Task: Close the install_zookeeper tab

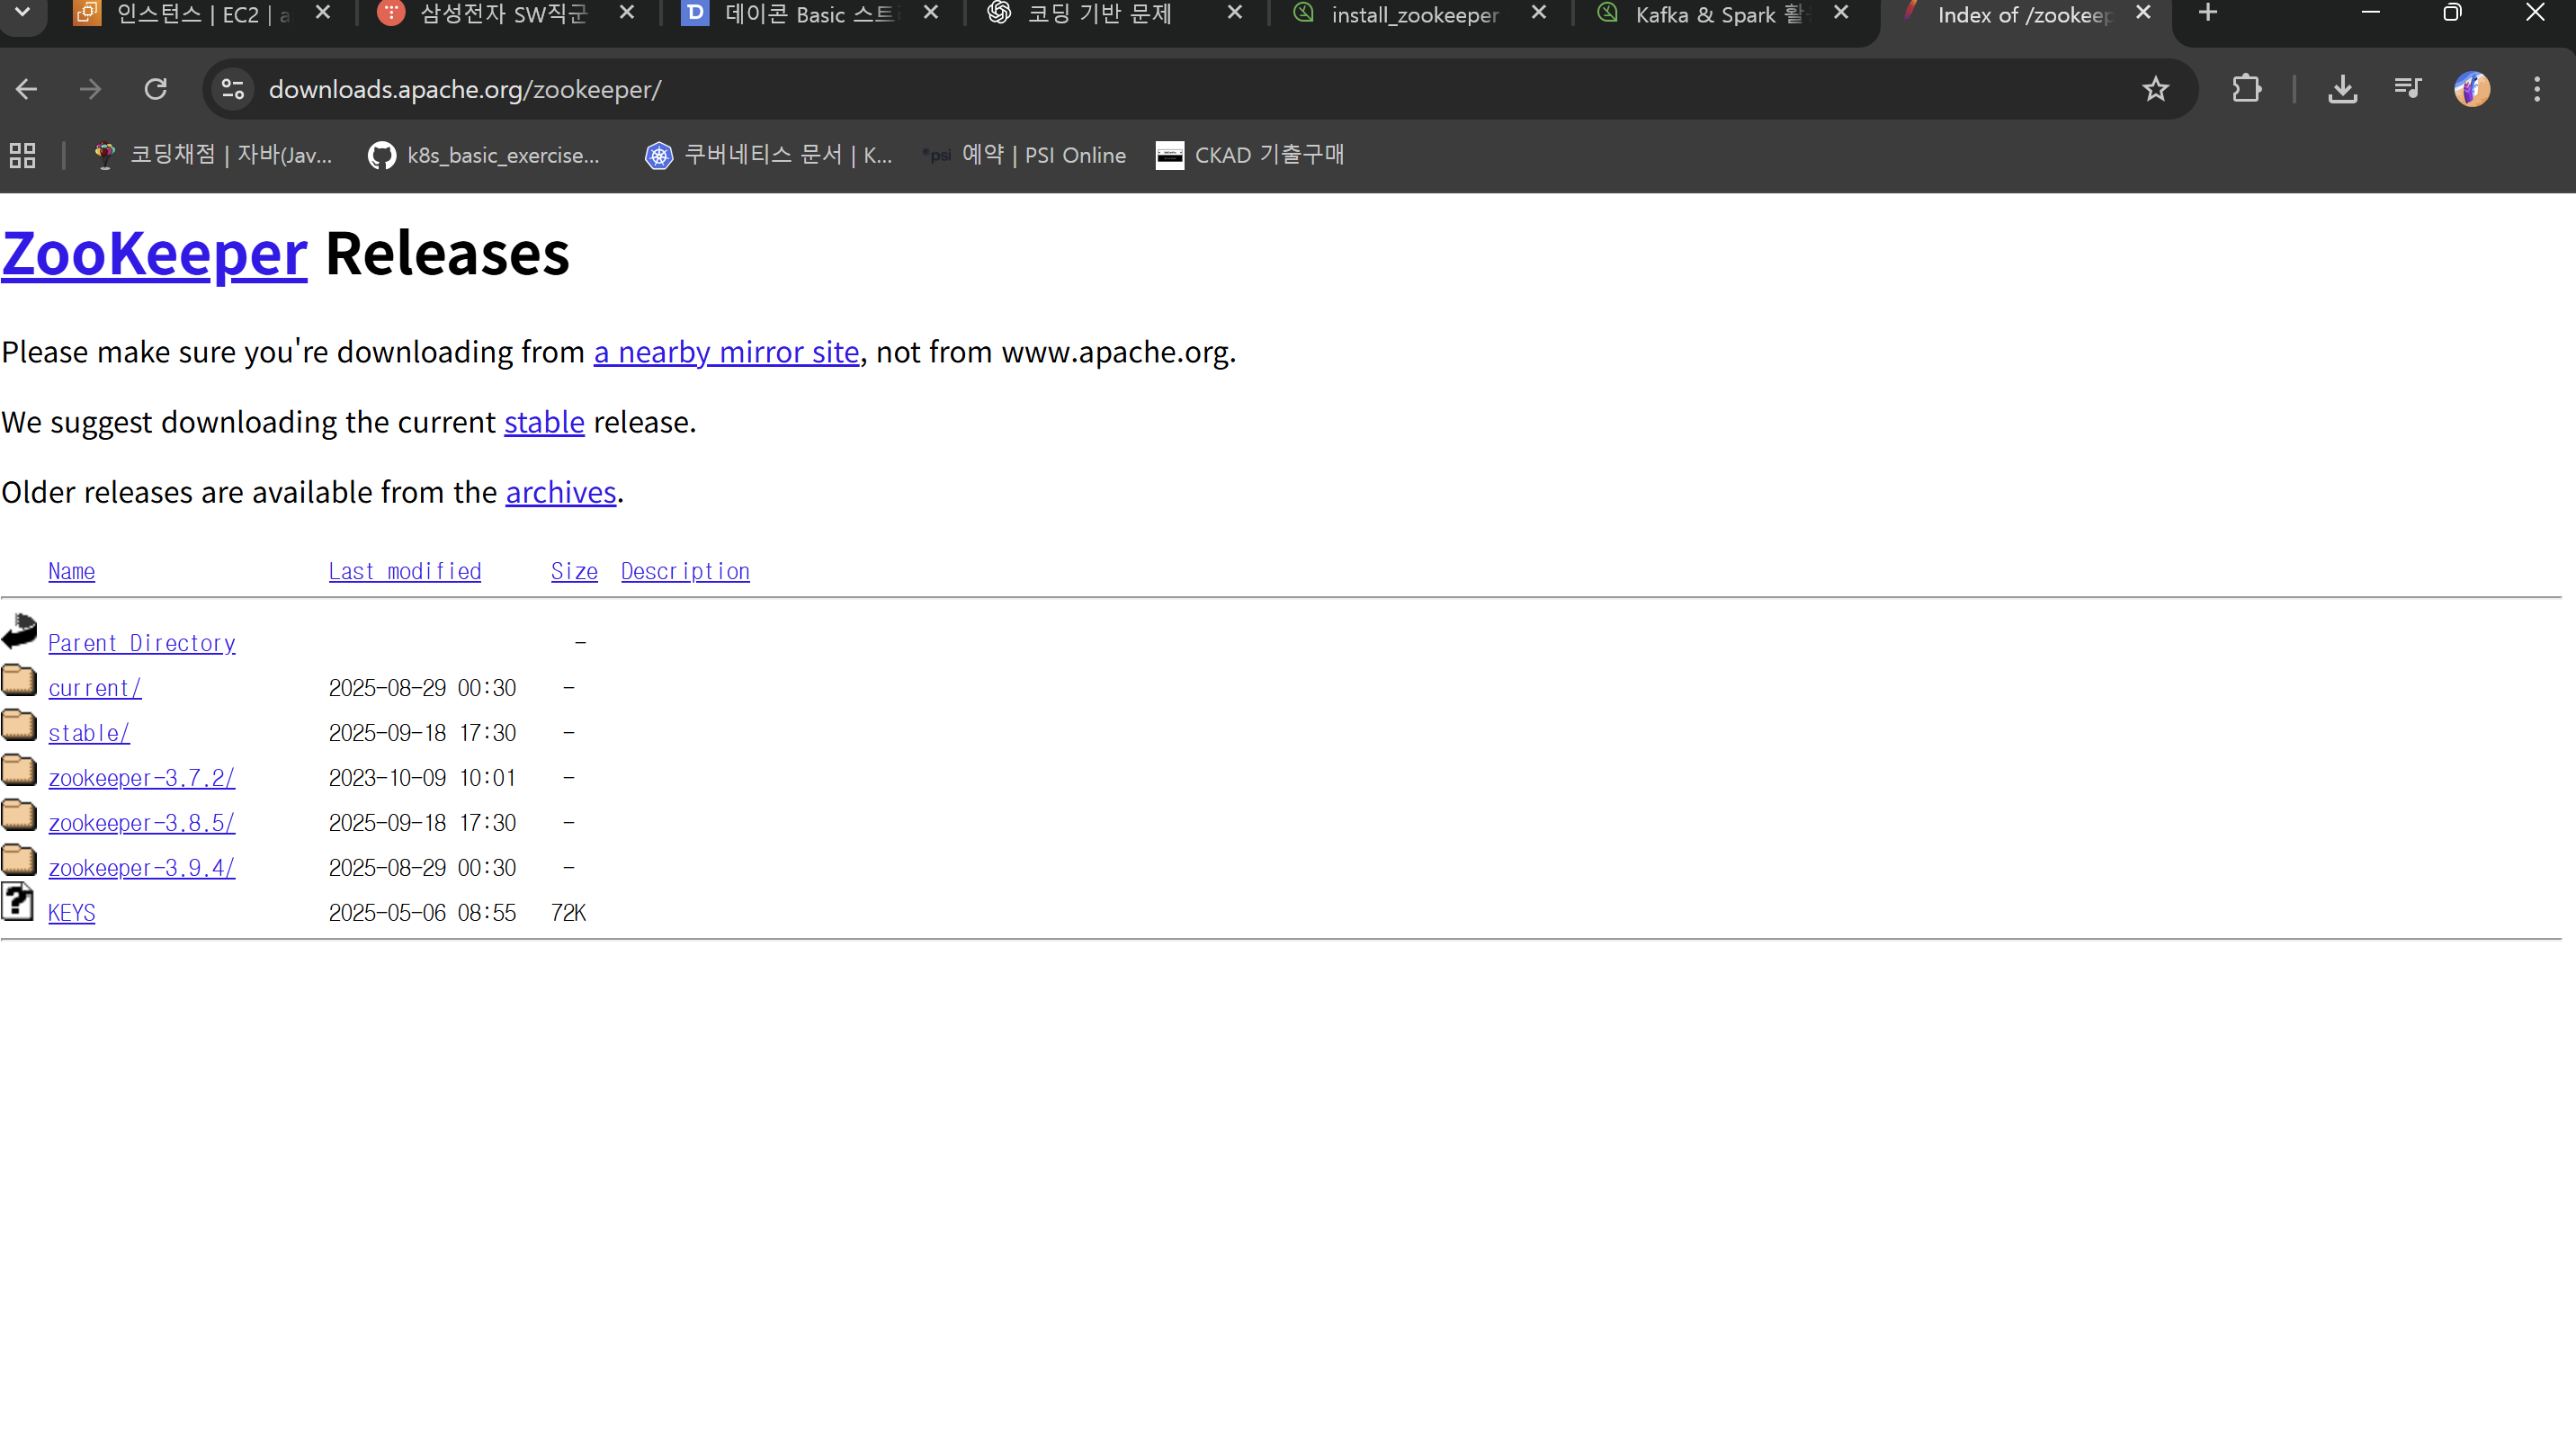Action: coord(1539,13)
